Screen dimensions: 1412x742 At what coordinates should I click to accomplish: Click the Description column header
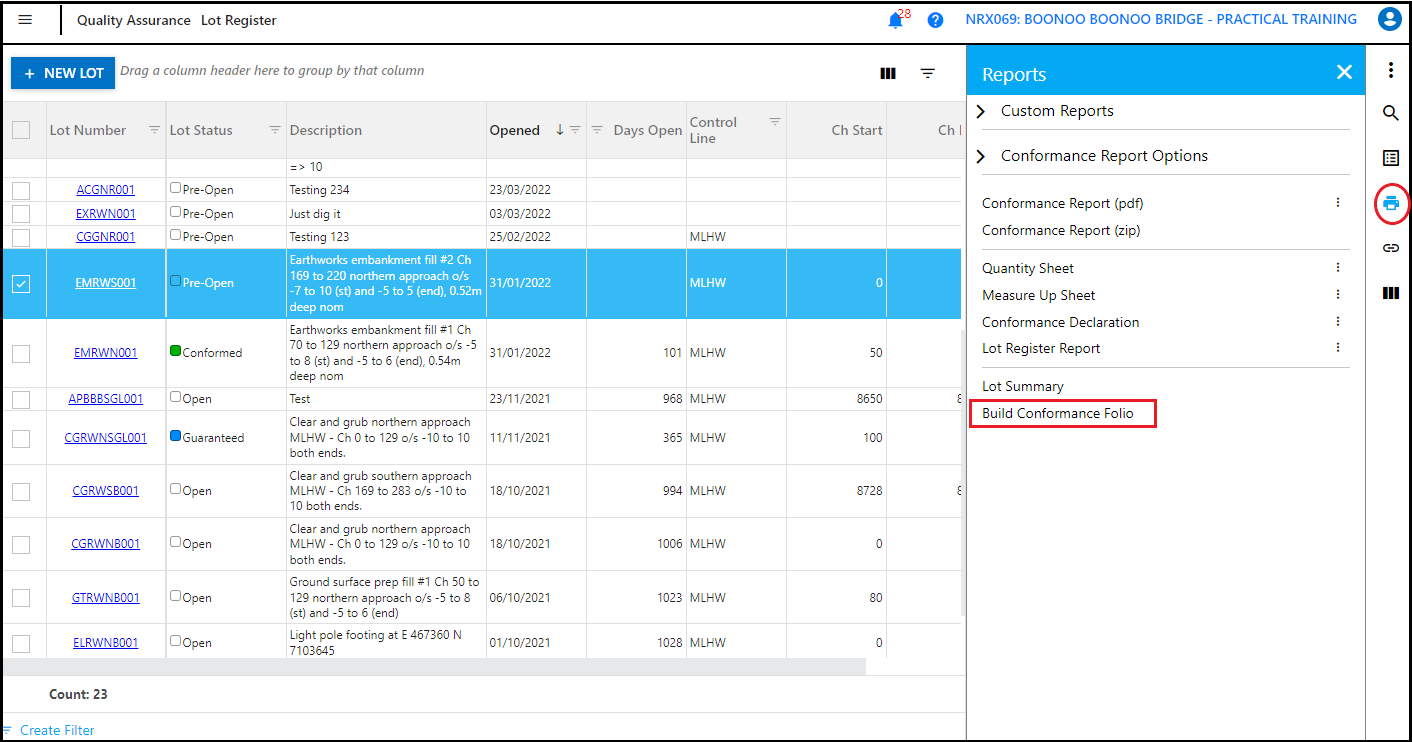click(326, 130)
